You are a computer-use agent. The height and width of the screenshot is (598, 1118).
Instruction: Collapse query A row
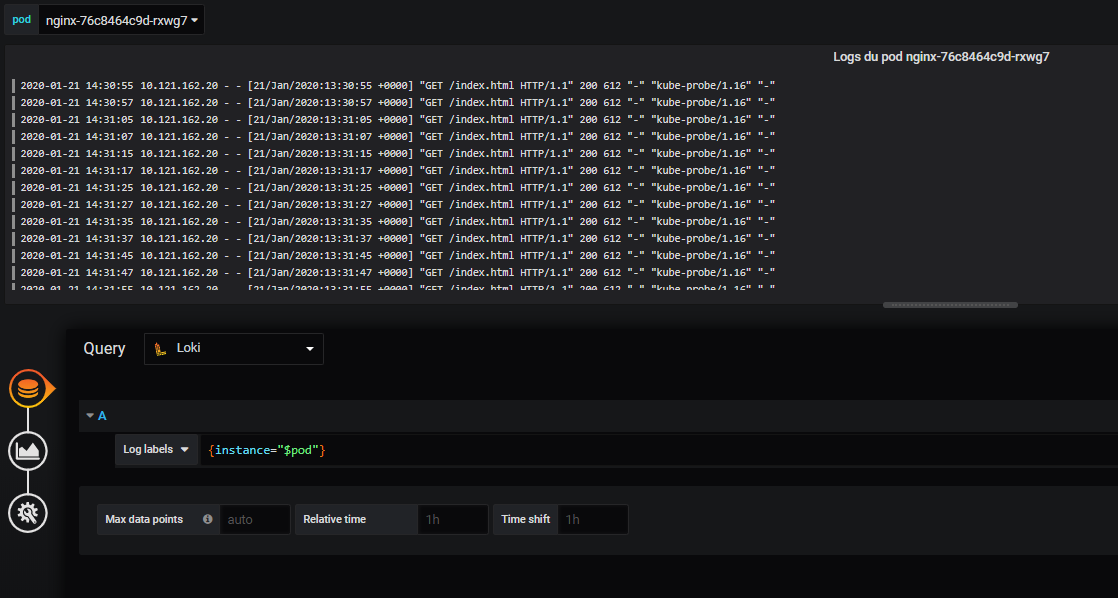90,416
